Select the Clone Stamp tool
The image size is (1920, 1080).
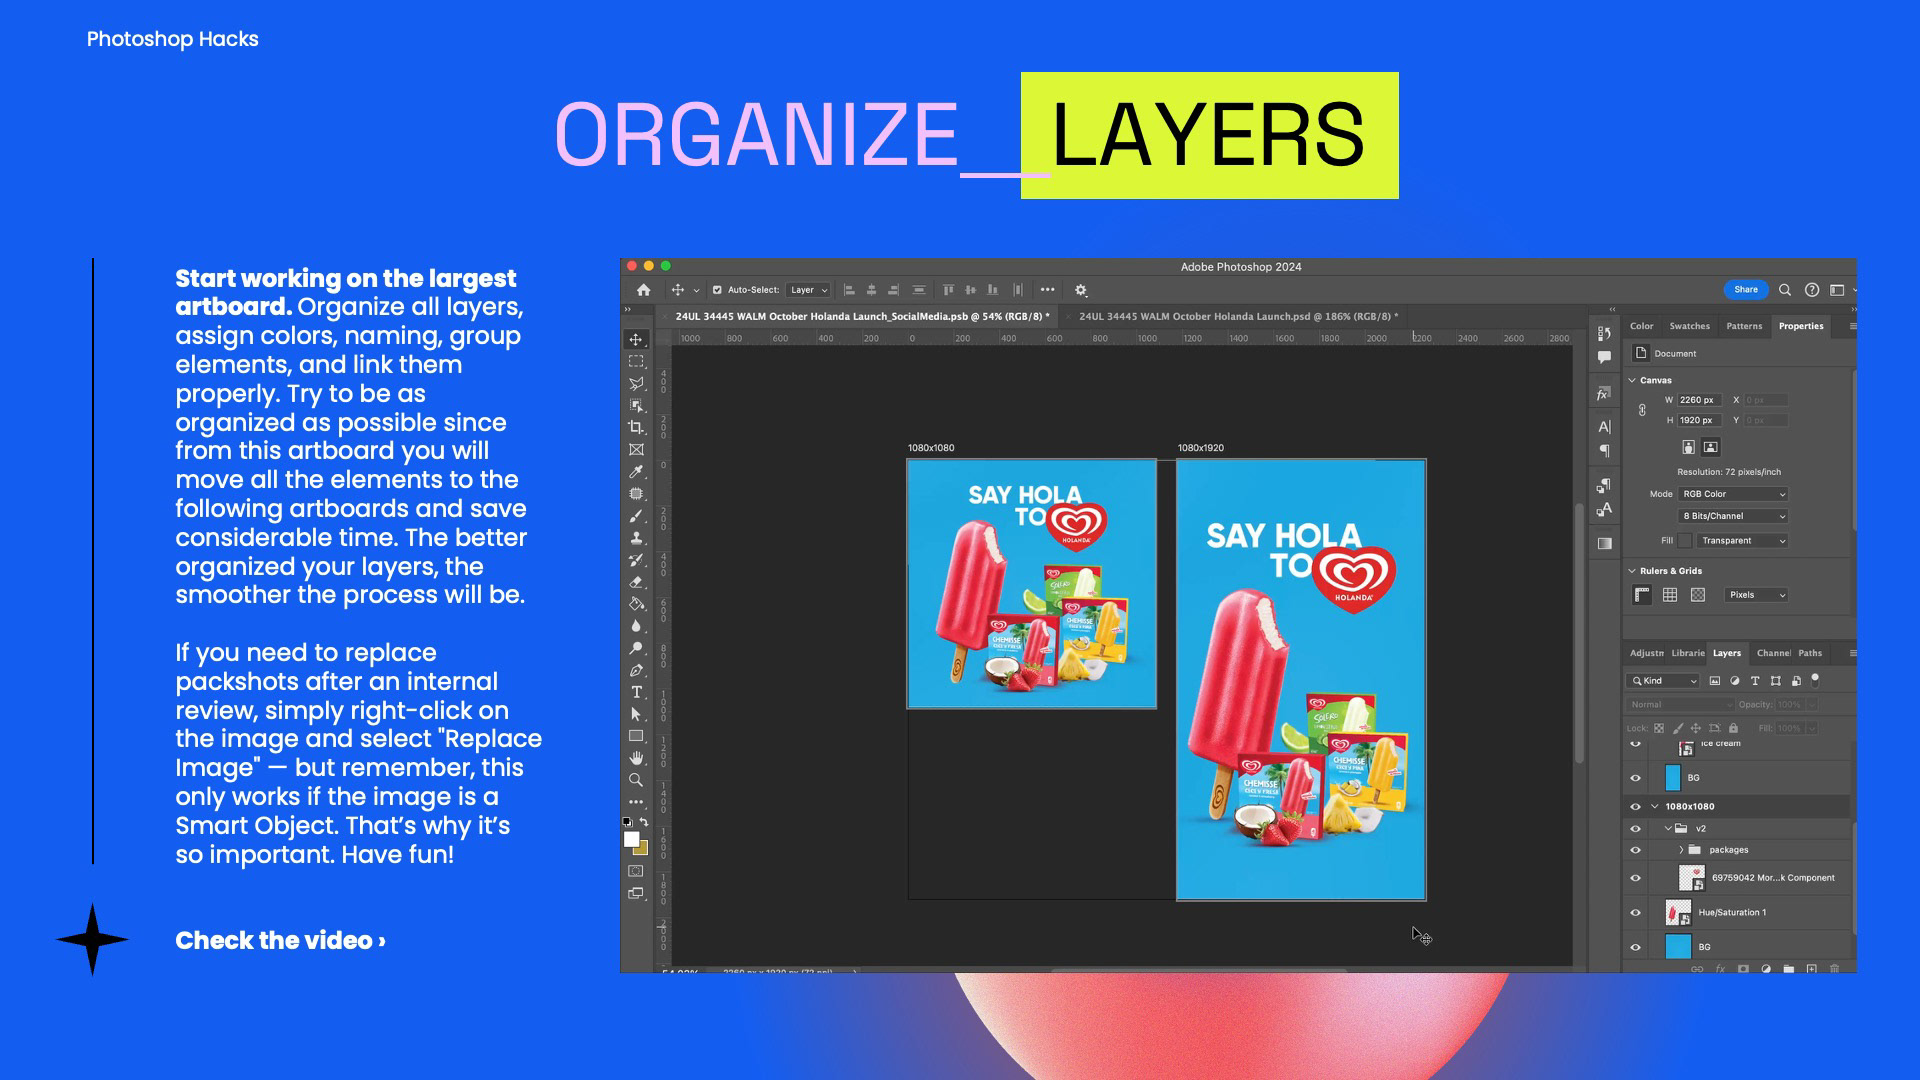636,538
